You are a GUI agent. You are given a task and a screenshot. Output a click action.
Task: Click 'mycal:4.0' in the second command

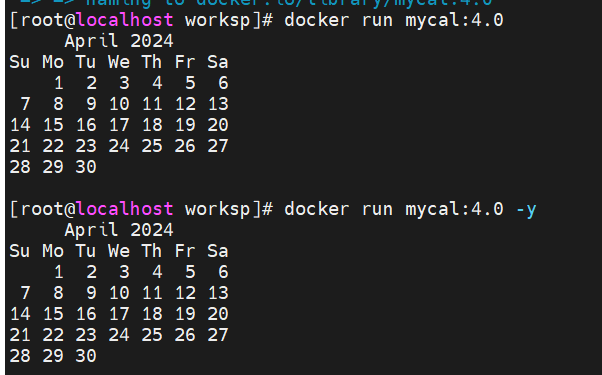point(454,209)
